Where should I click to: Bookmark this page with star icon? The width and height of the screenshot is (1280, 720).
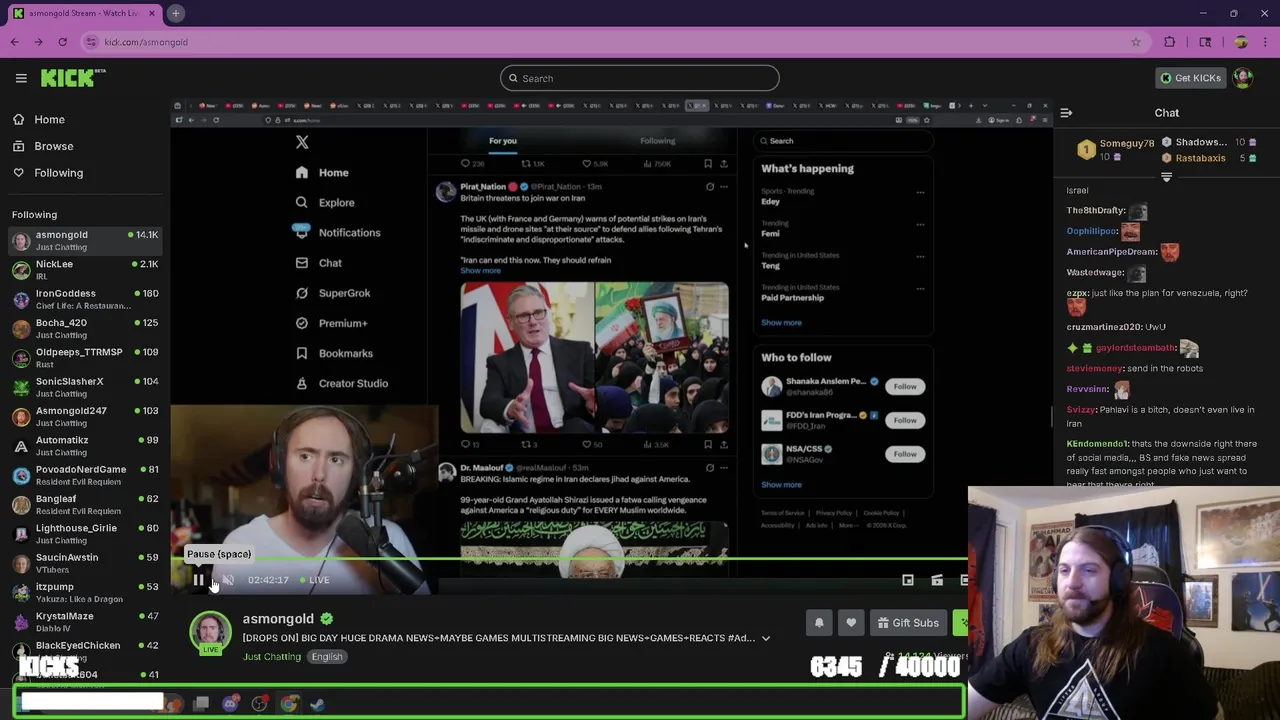click(1136, 42)
